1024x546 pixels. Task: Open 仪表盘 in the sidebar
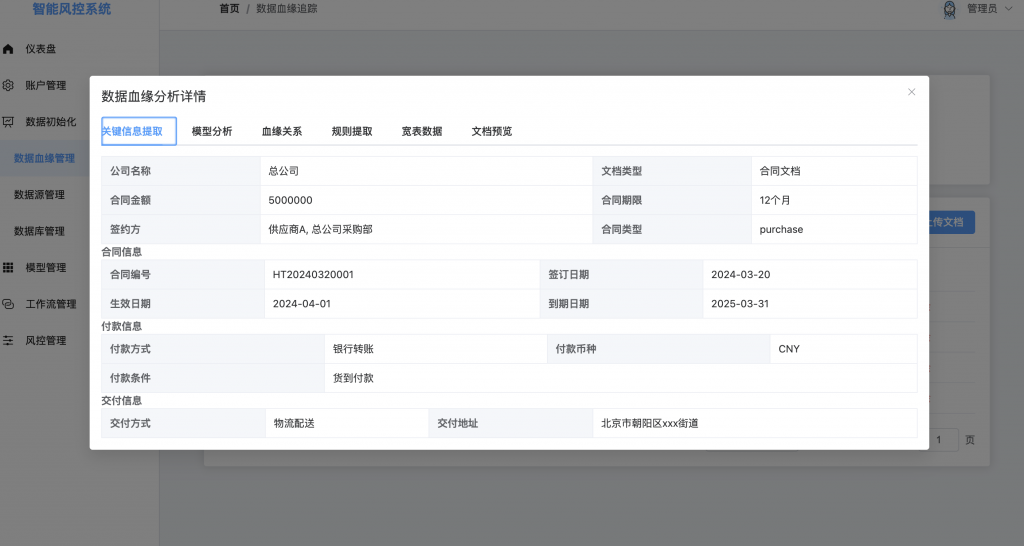(40, 49)
